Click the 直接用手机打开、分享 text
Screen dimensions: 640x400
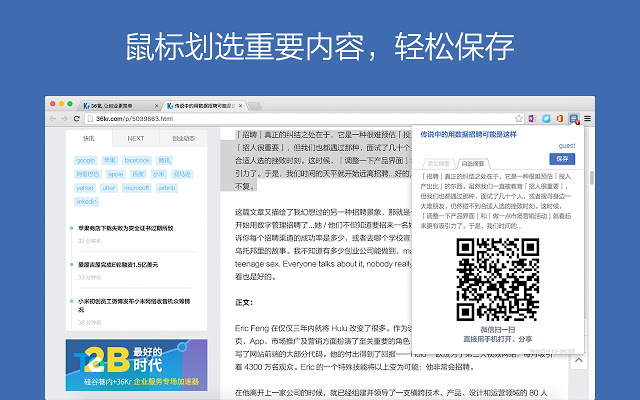click(498, 339)
